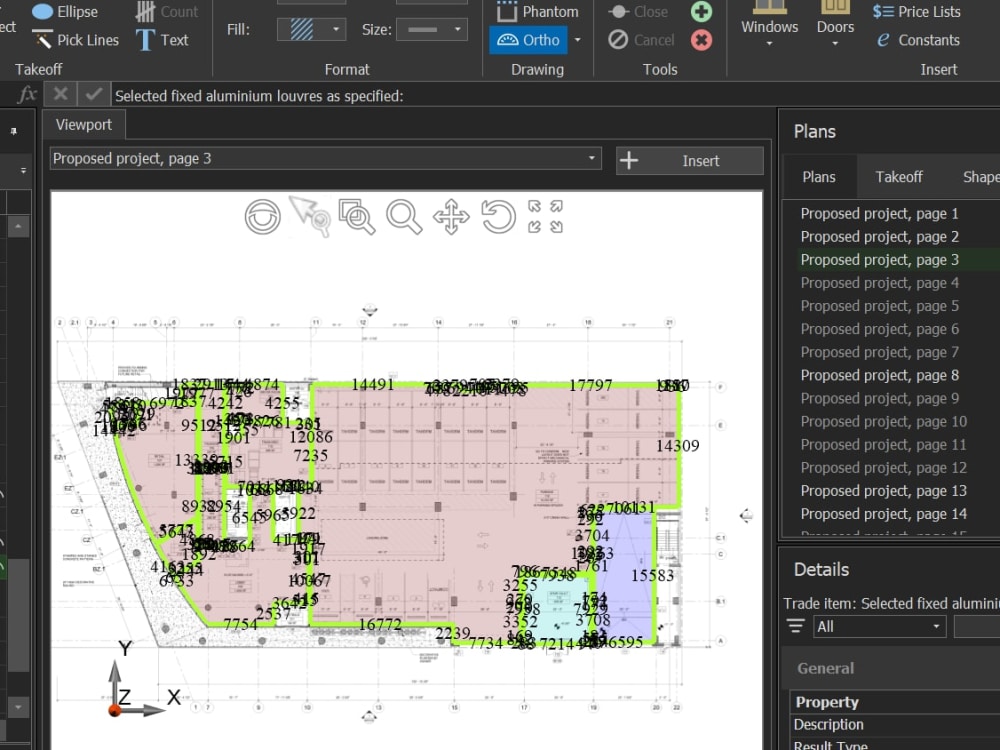This screenshot has width=1000, height=750.
Task: Select Proposed project, page 4
Action: (879, 283)
